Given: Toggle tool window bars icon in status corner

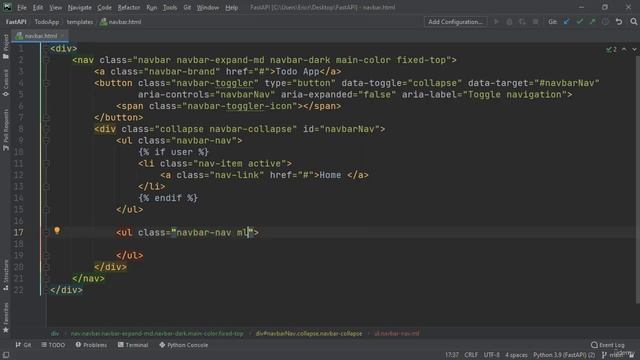Looking at the screenshot, I should (x=6, y=355).
